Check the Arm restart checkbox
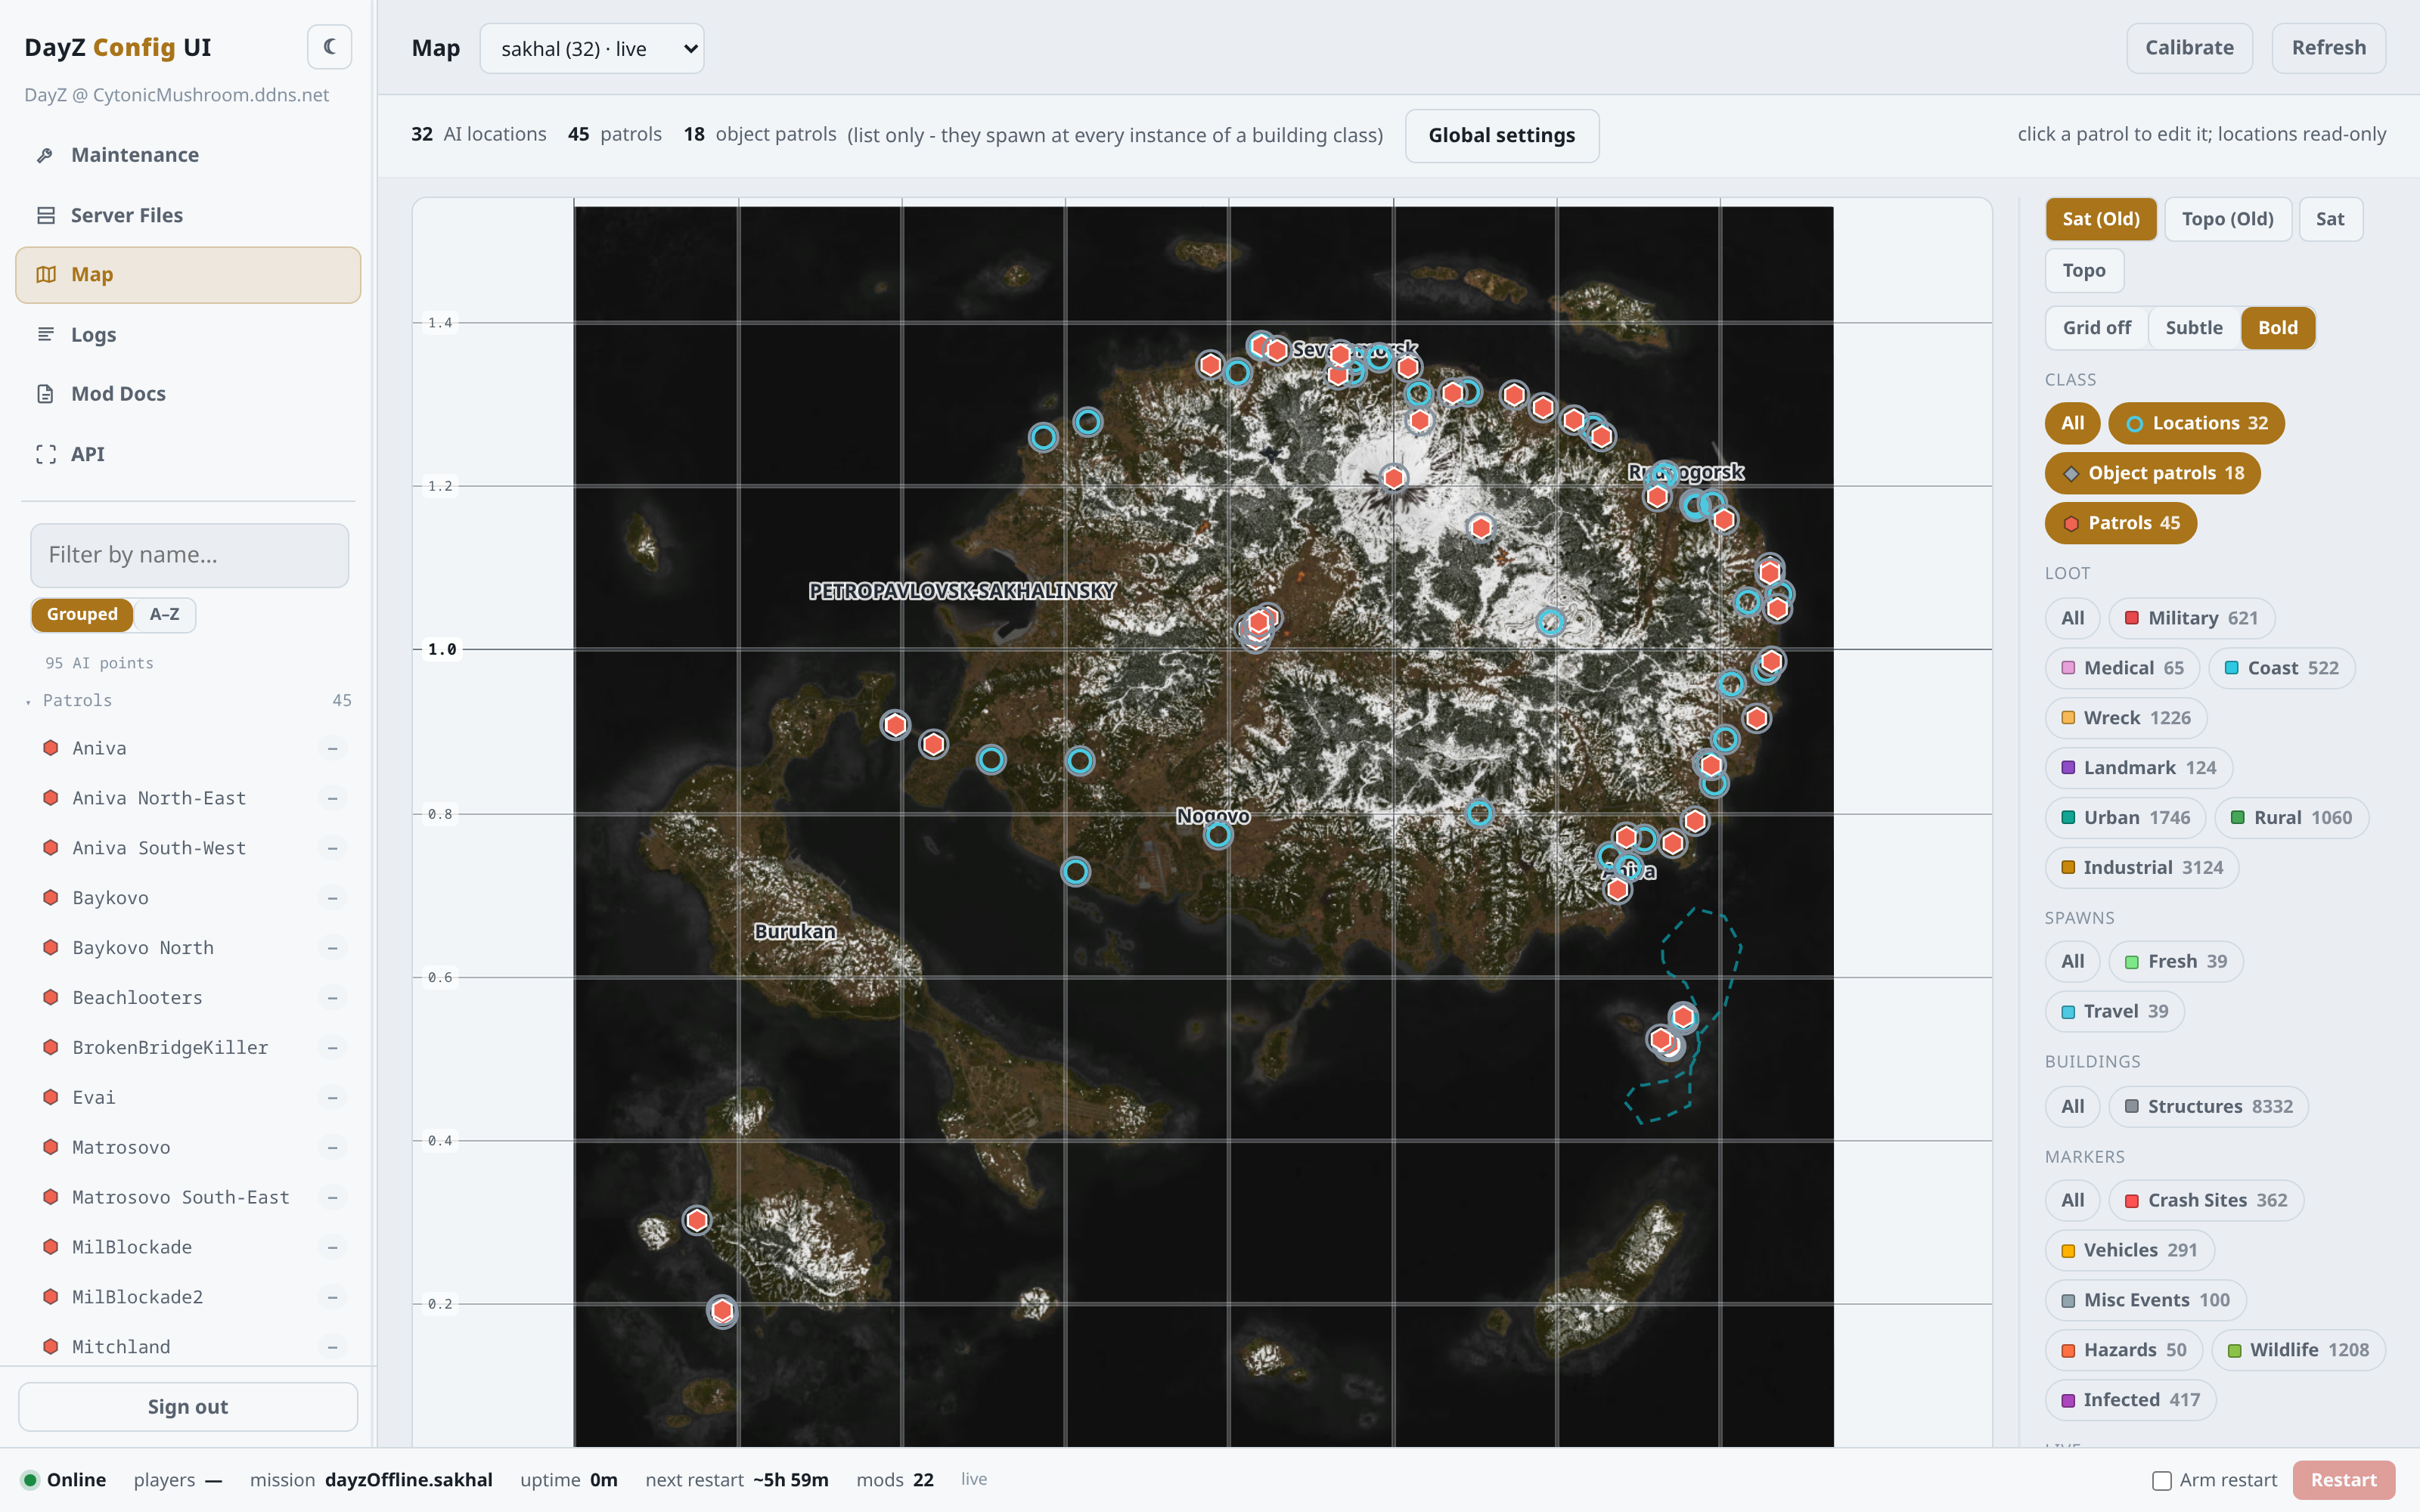2420x1512 pixels. pos(2161,1480)
